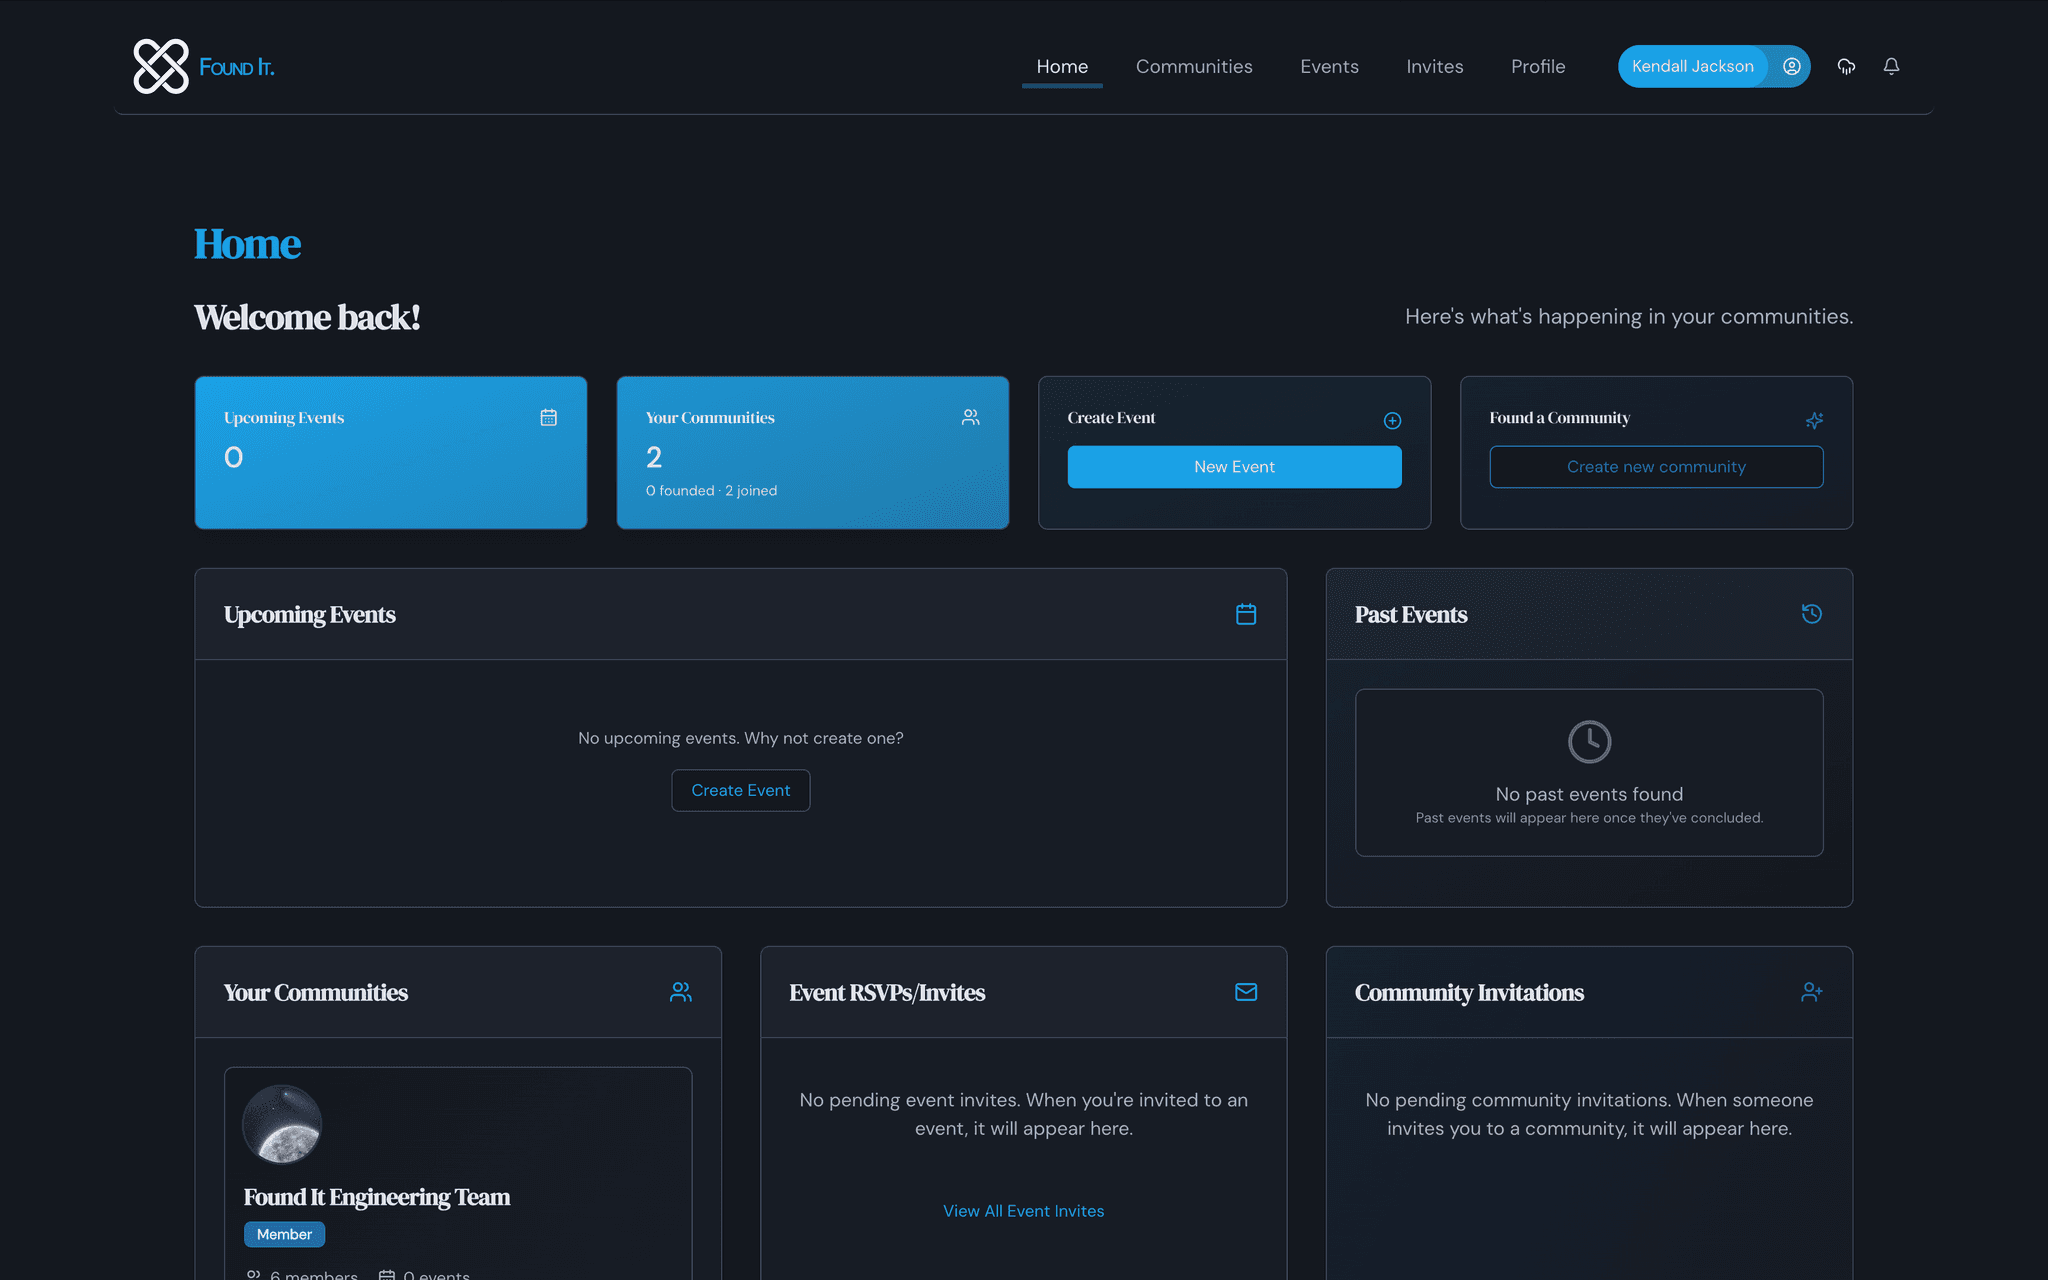Click the mail icon in Event RSVPs/Invites
This screenshot has height=1280, width=2048.
pos(1246,992)
